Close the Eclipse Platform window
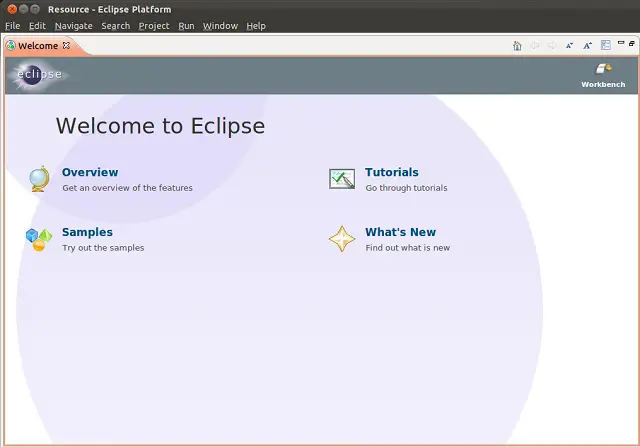 [x=12, y=9]
